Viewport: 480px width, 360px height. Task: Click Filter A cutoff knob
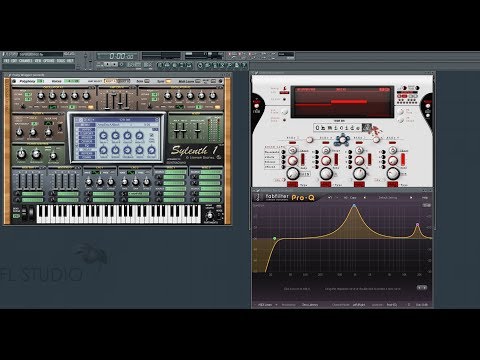tap(20, 133)
